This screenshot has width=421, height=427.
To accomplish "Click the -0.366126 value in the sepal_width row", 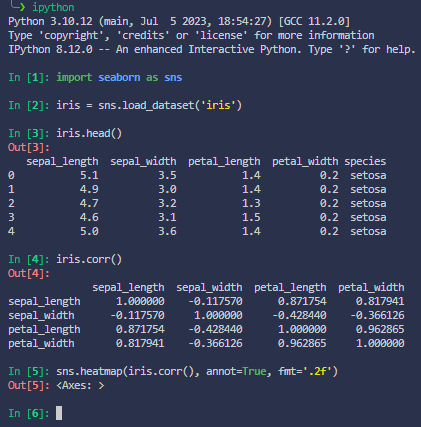I will 377,315.
